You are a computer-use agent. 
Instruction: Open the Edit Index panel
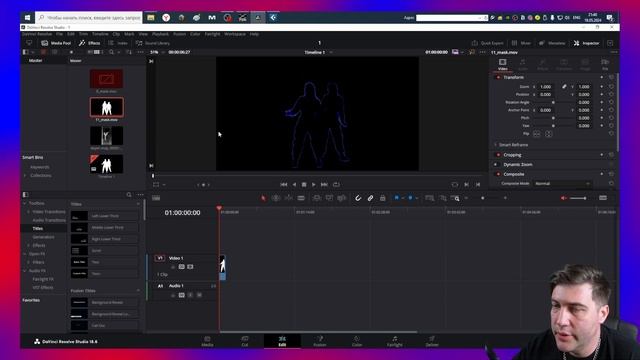pos(118,43)
